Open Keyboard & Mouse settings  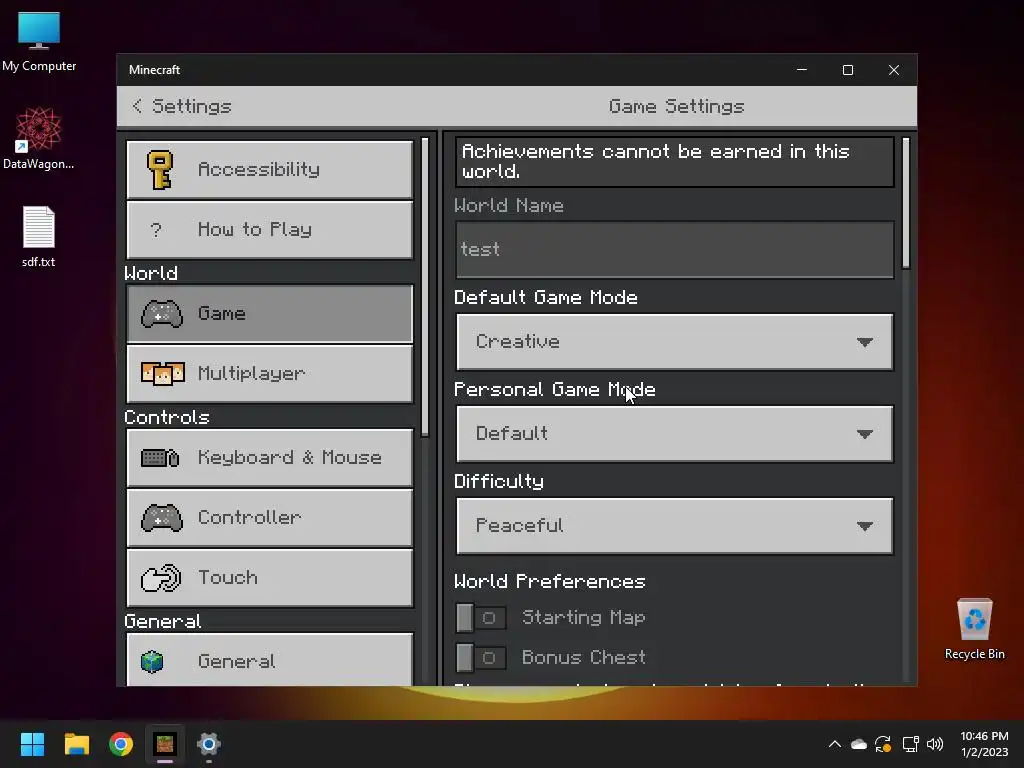[x=270, y=458]
